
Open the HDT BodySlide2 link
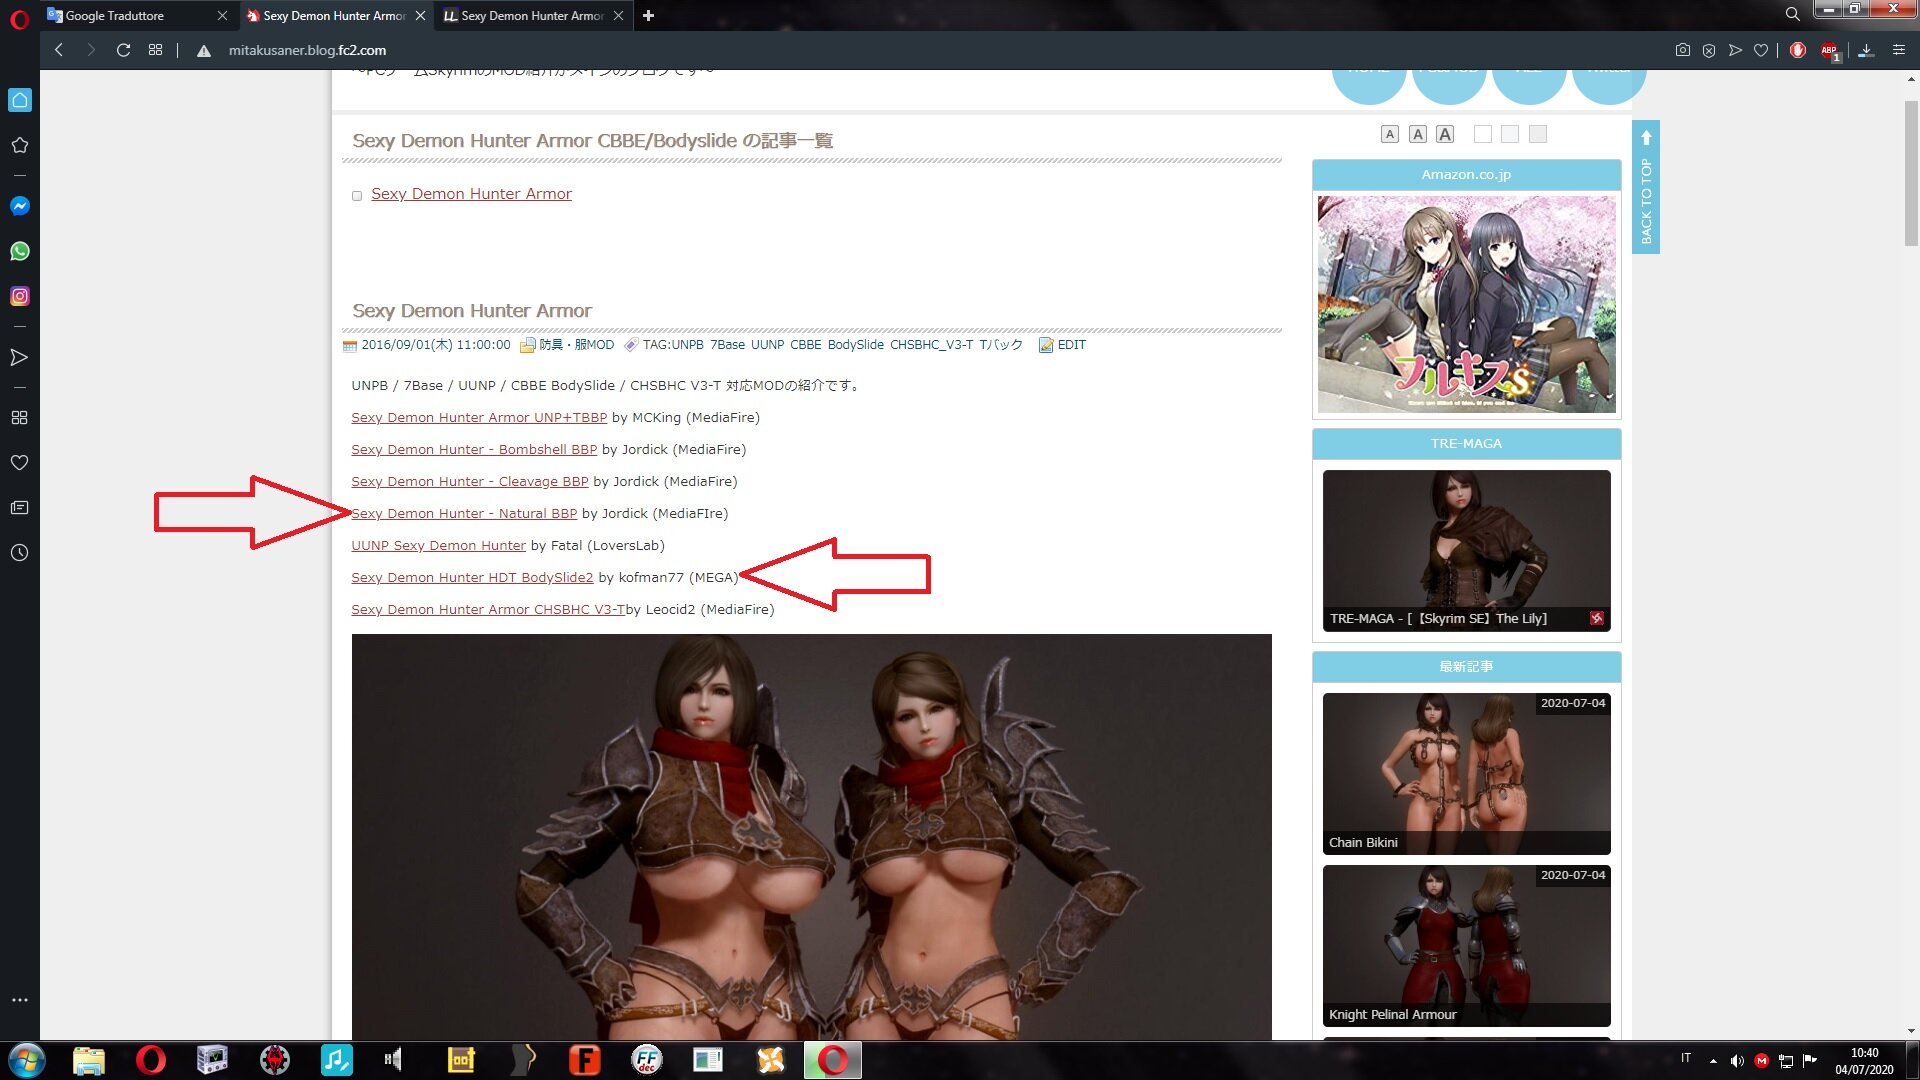click(x=472, y=578)
